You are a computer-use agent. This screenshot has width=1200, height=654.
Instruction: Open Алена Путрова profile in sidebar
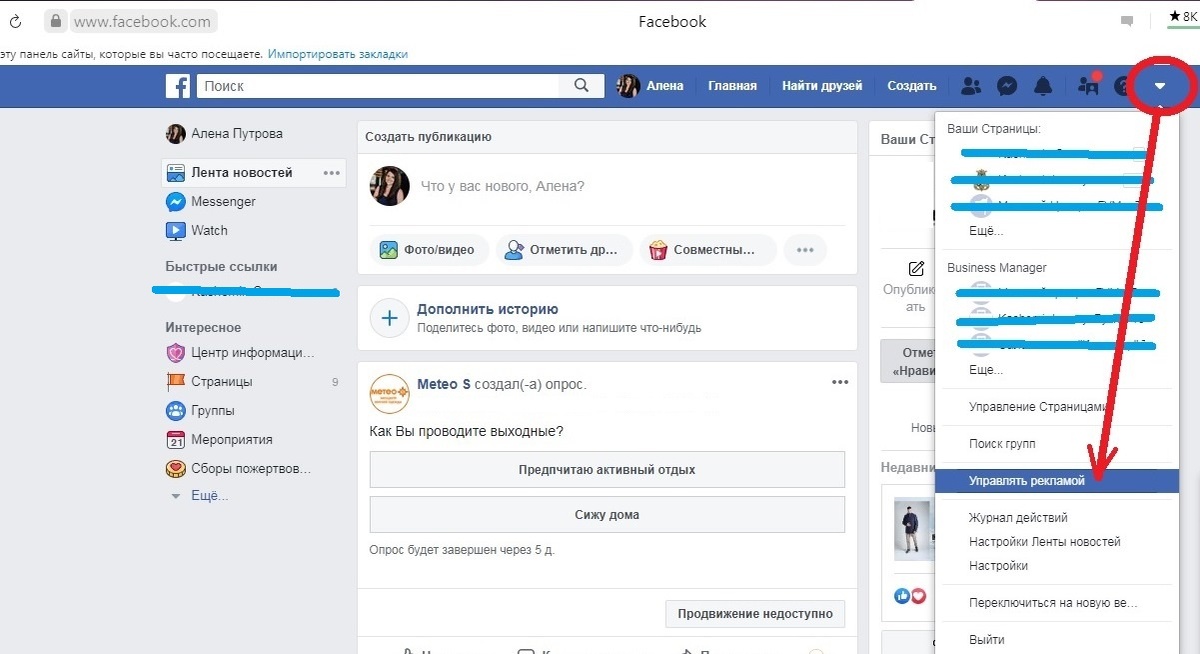coord(224,134)
